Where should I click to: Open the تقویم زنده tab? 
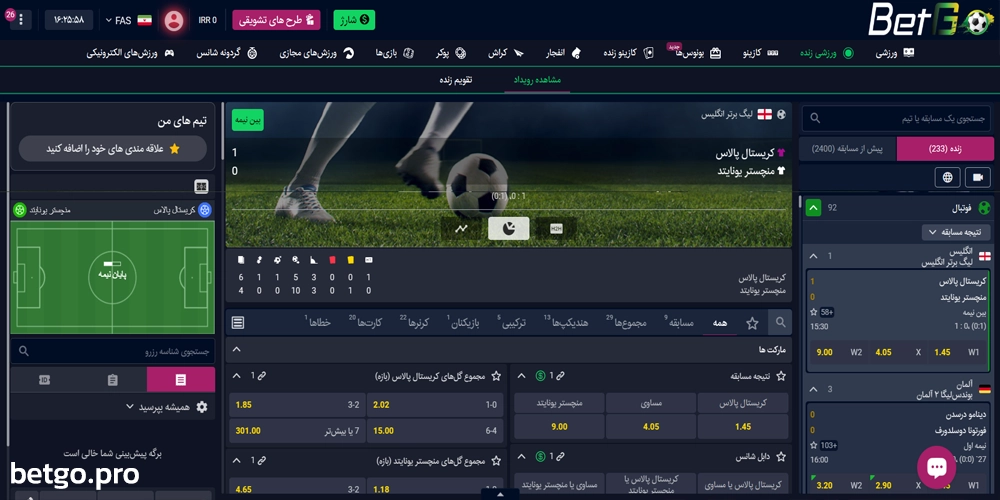click(x=456, y=80)
